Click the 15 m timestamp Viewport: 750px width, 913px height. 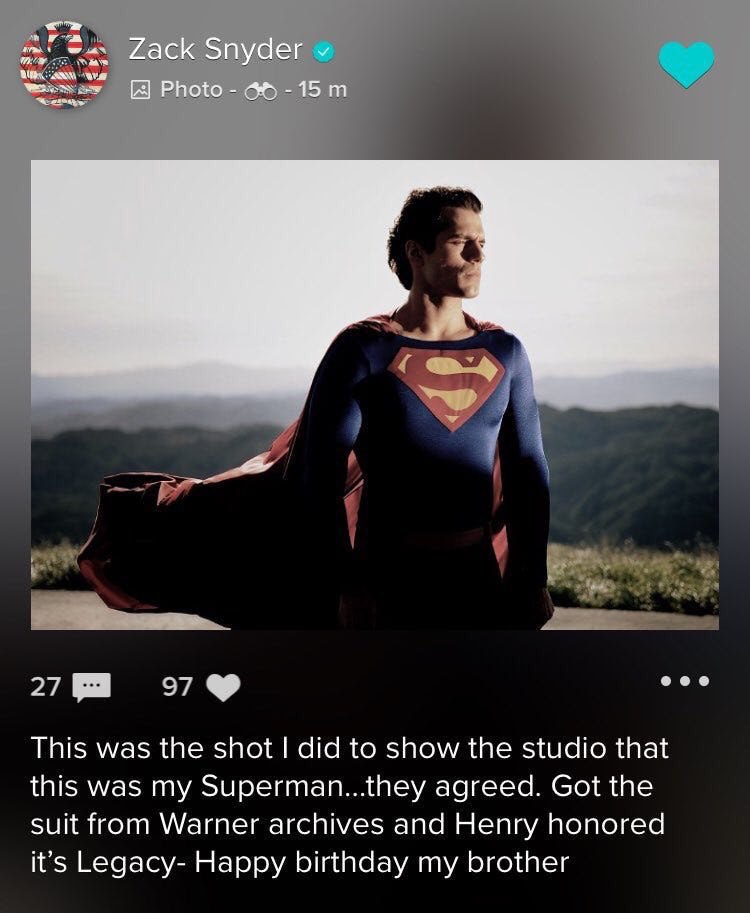click(323, 90)
